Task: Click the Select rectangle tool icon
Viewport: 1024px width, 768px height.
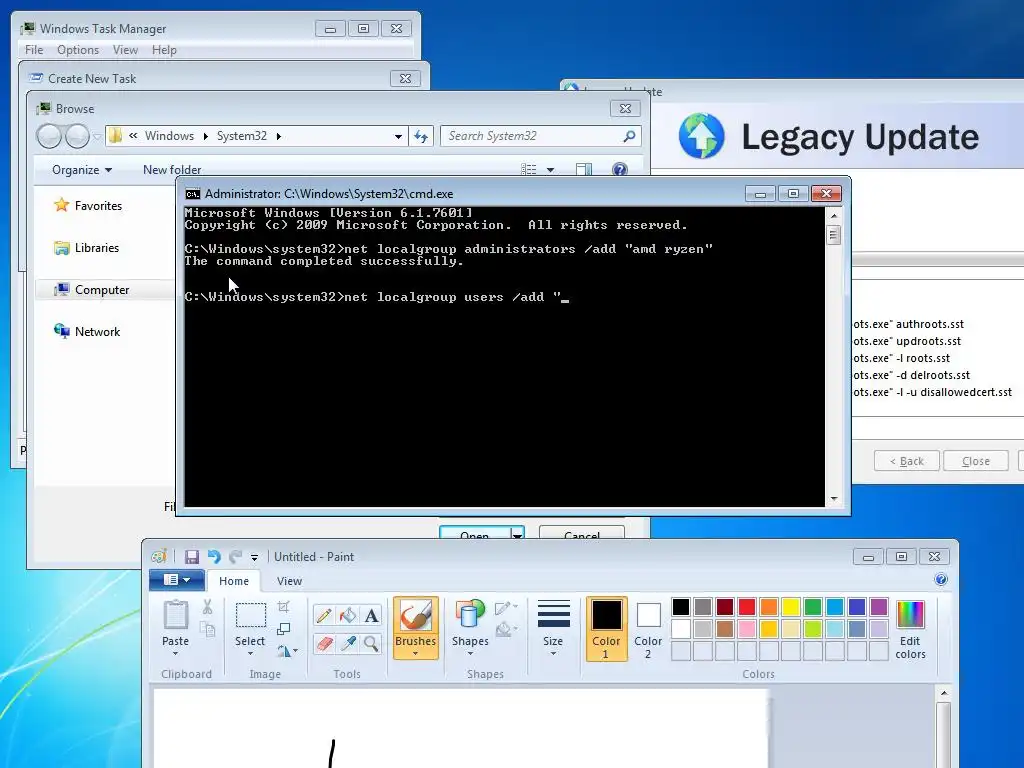Action: pos(251,615)
